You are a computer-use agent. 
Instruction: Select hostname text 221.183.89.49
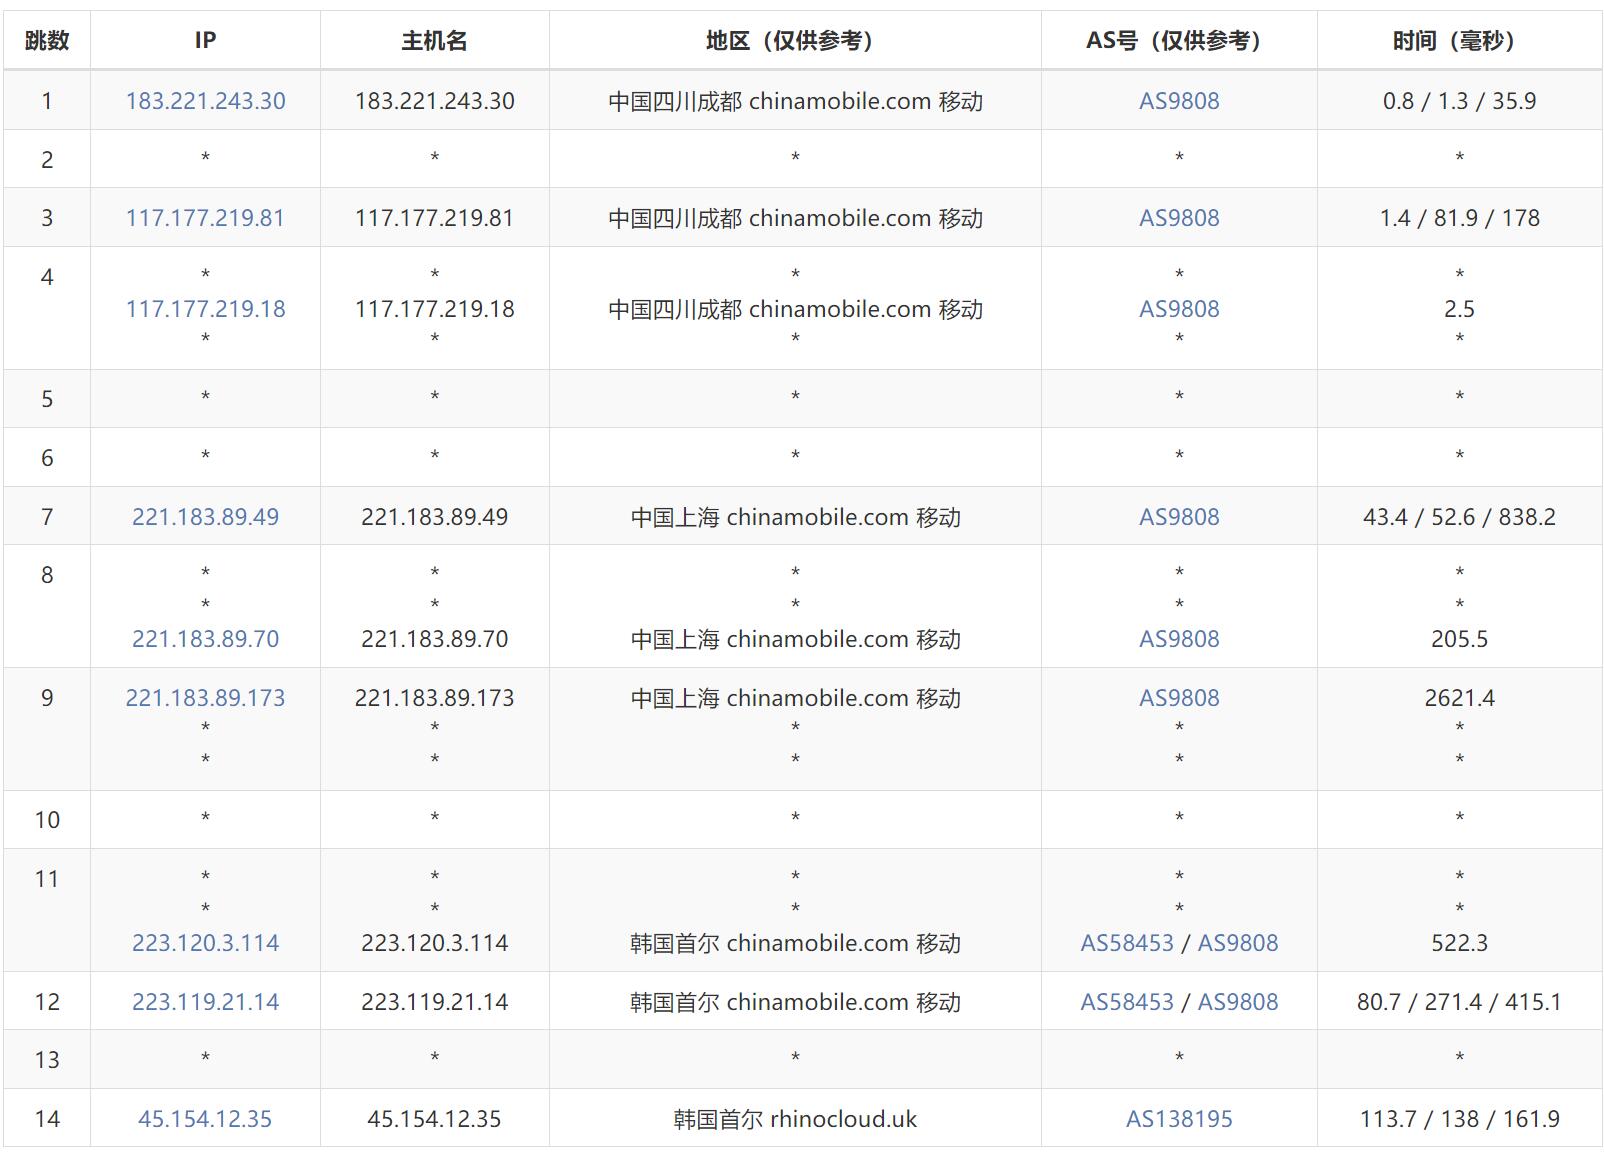point(435,517)
